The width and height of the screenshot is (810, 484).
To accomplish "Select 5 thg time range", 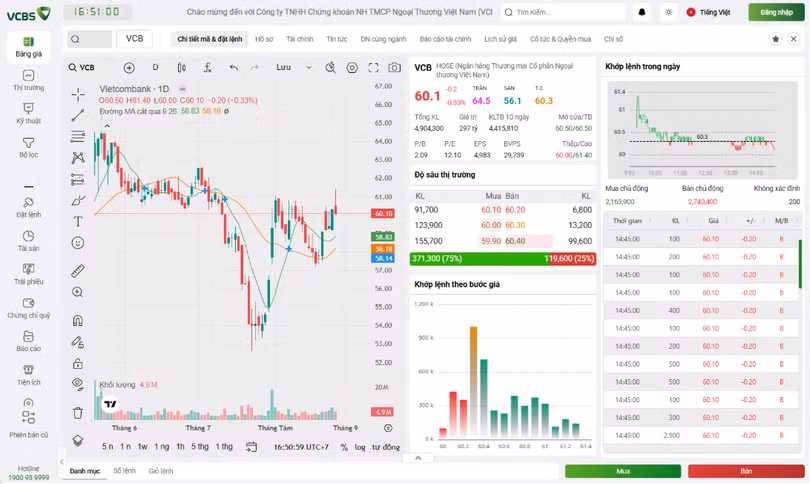I will pyautogui.click(x=200, y=447).
